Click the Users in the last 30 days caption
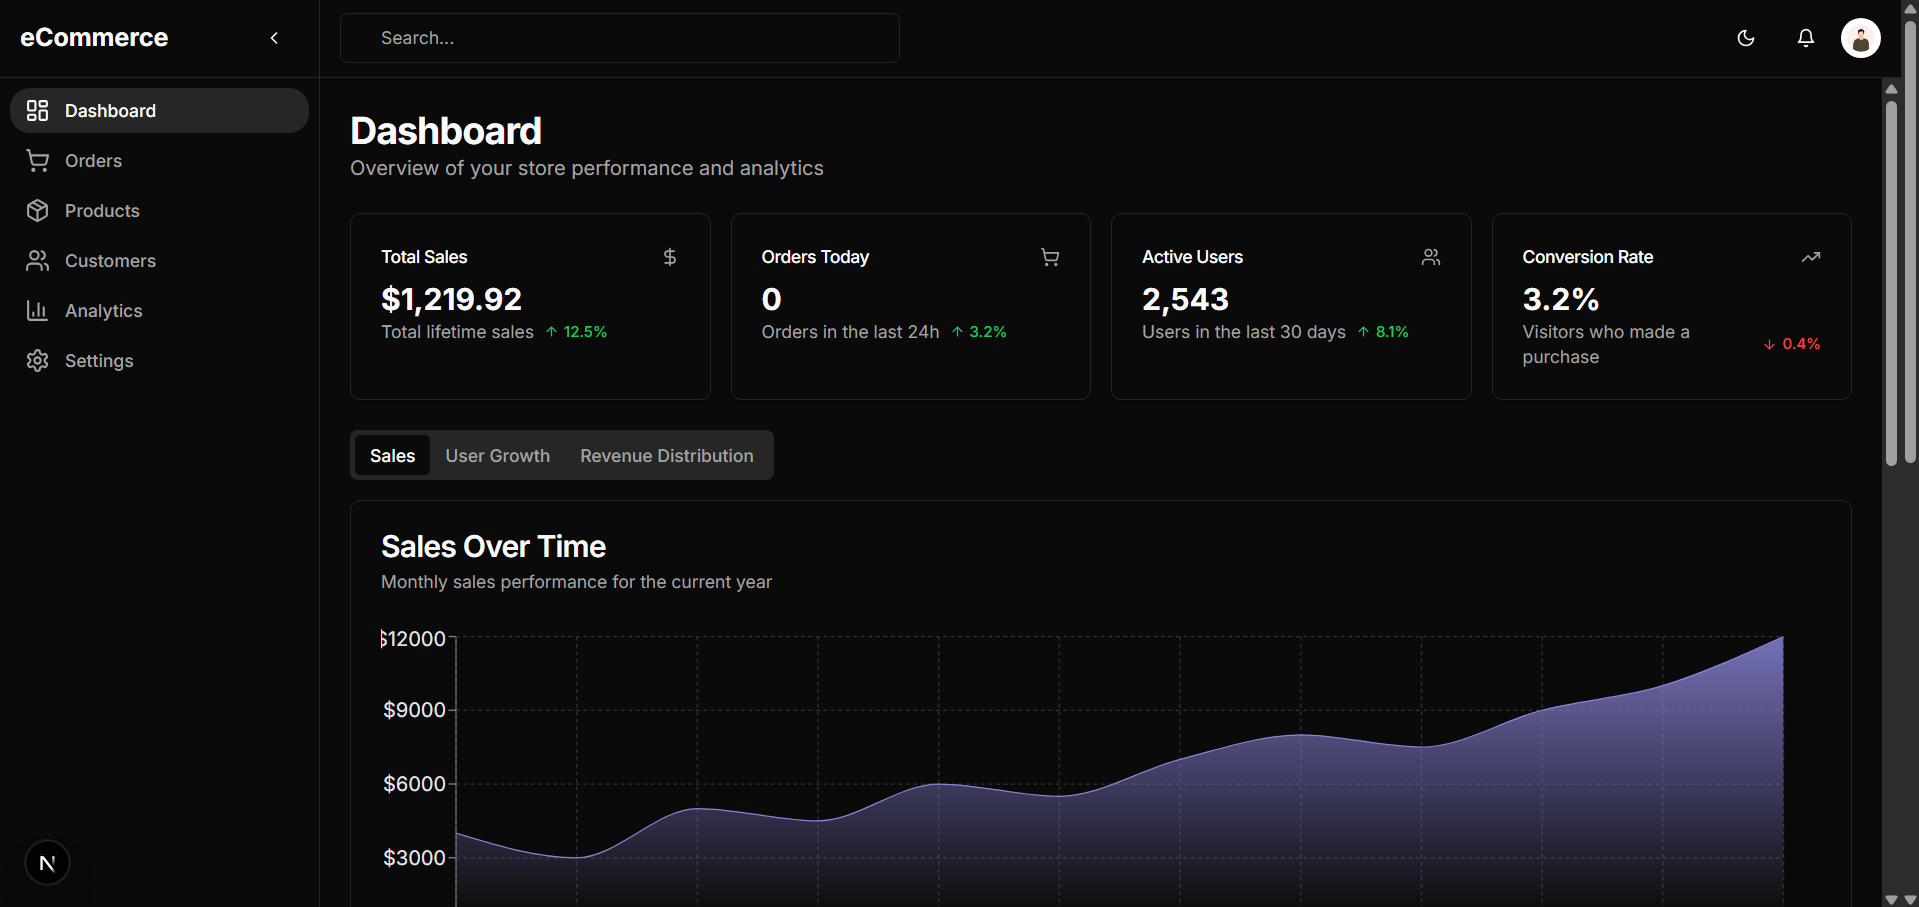 1244,332
